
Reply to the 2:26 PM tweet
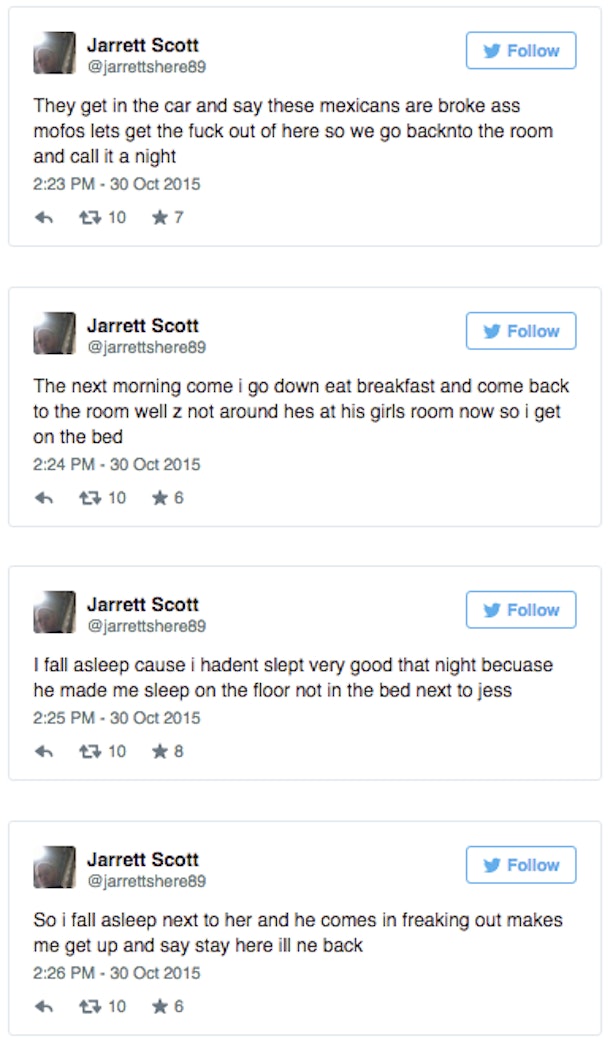[x=43, y=1006]
